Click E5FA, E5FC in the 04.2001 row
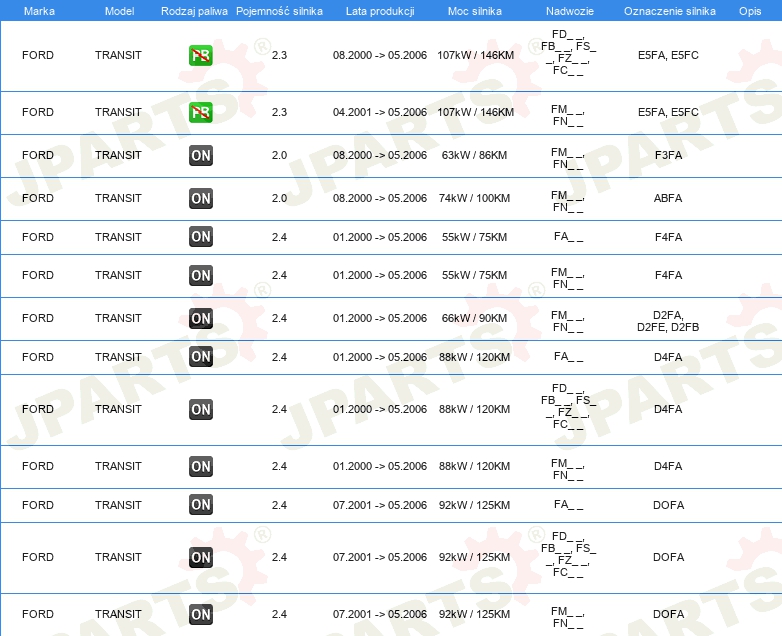The height and width of the screenshot is (636, 782). tap(668, 112)
